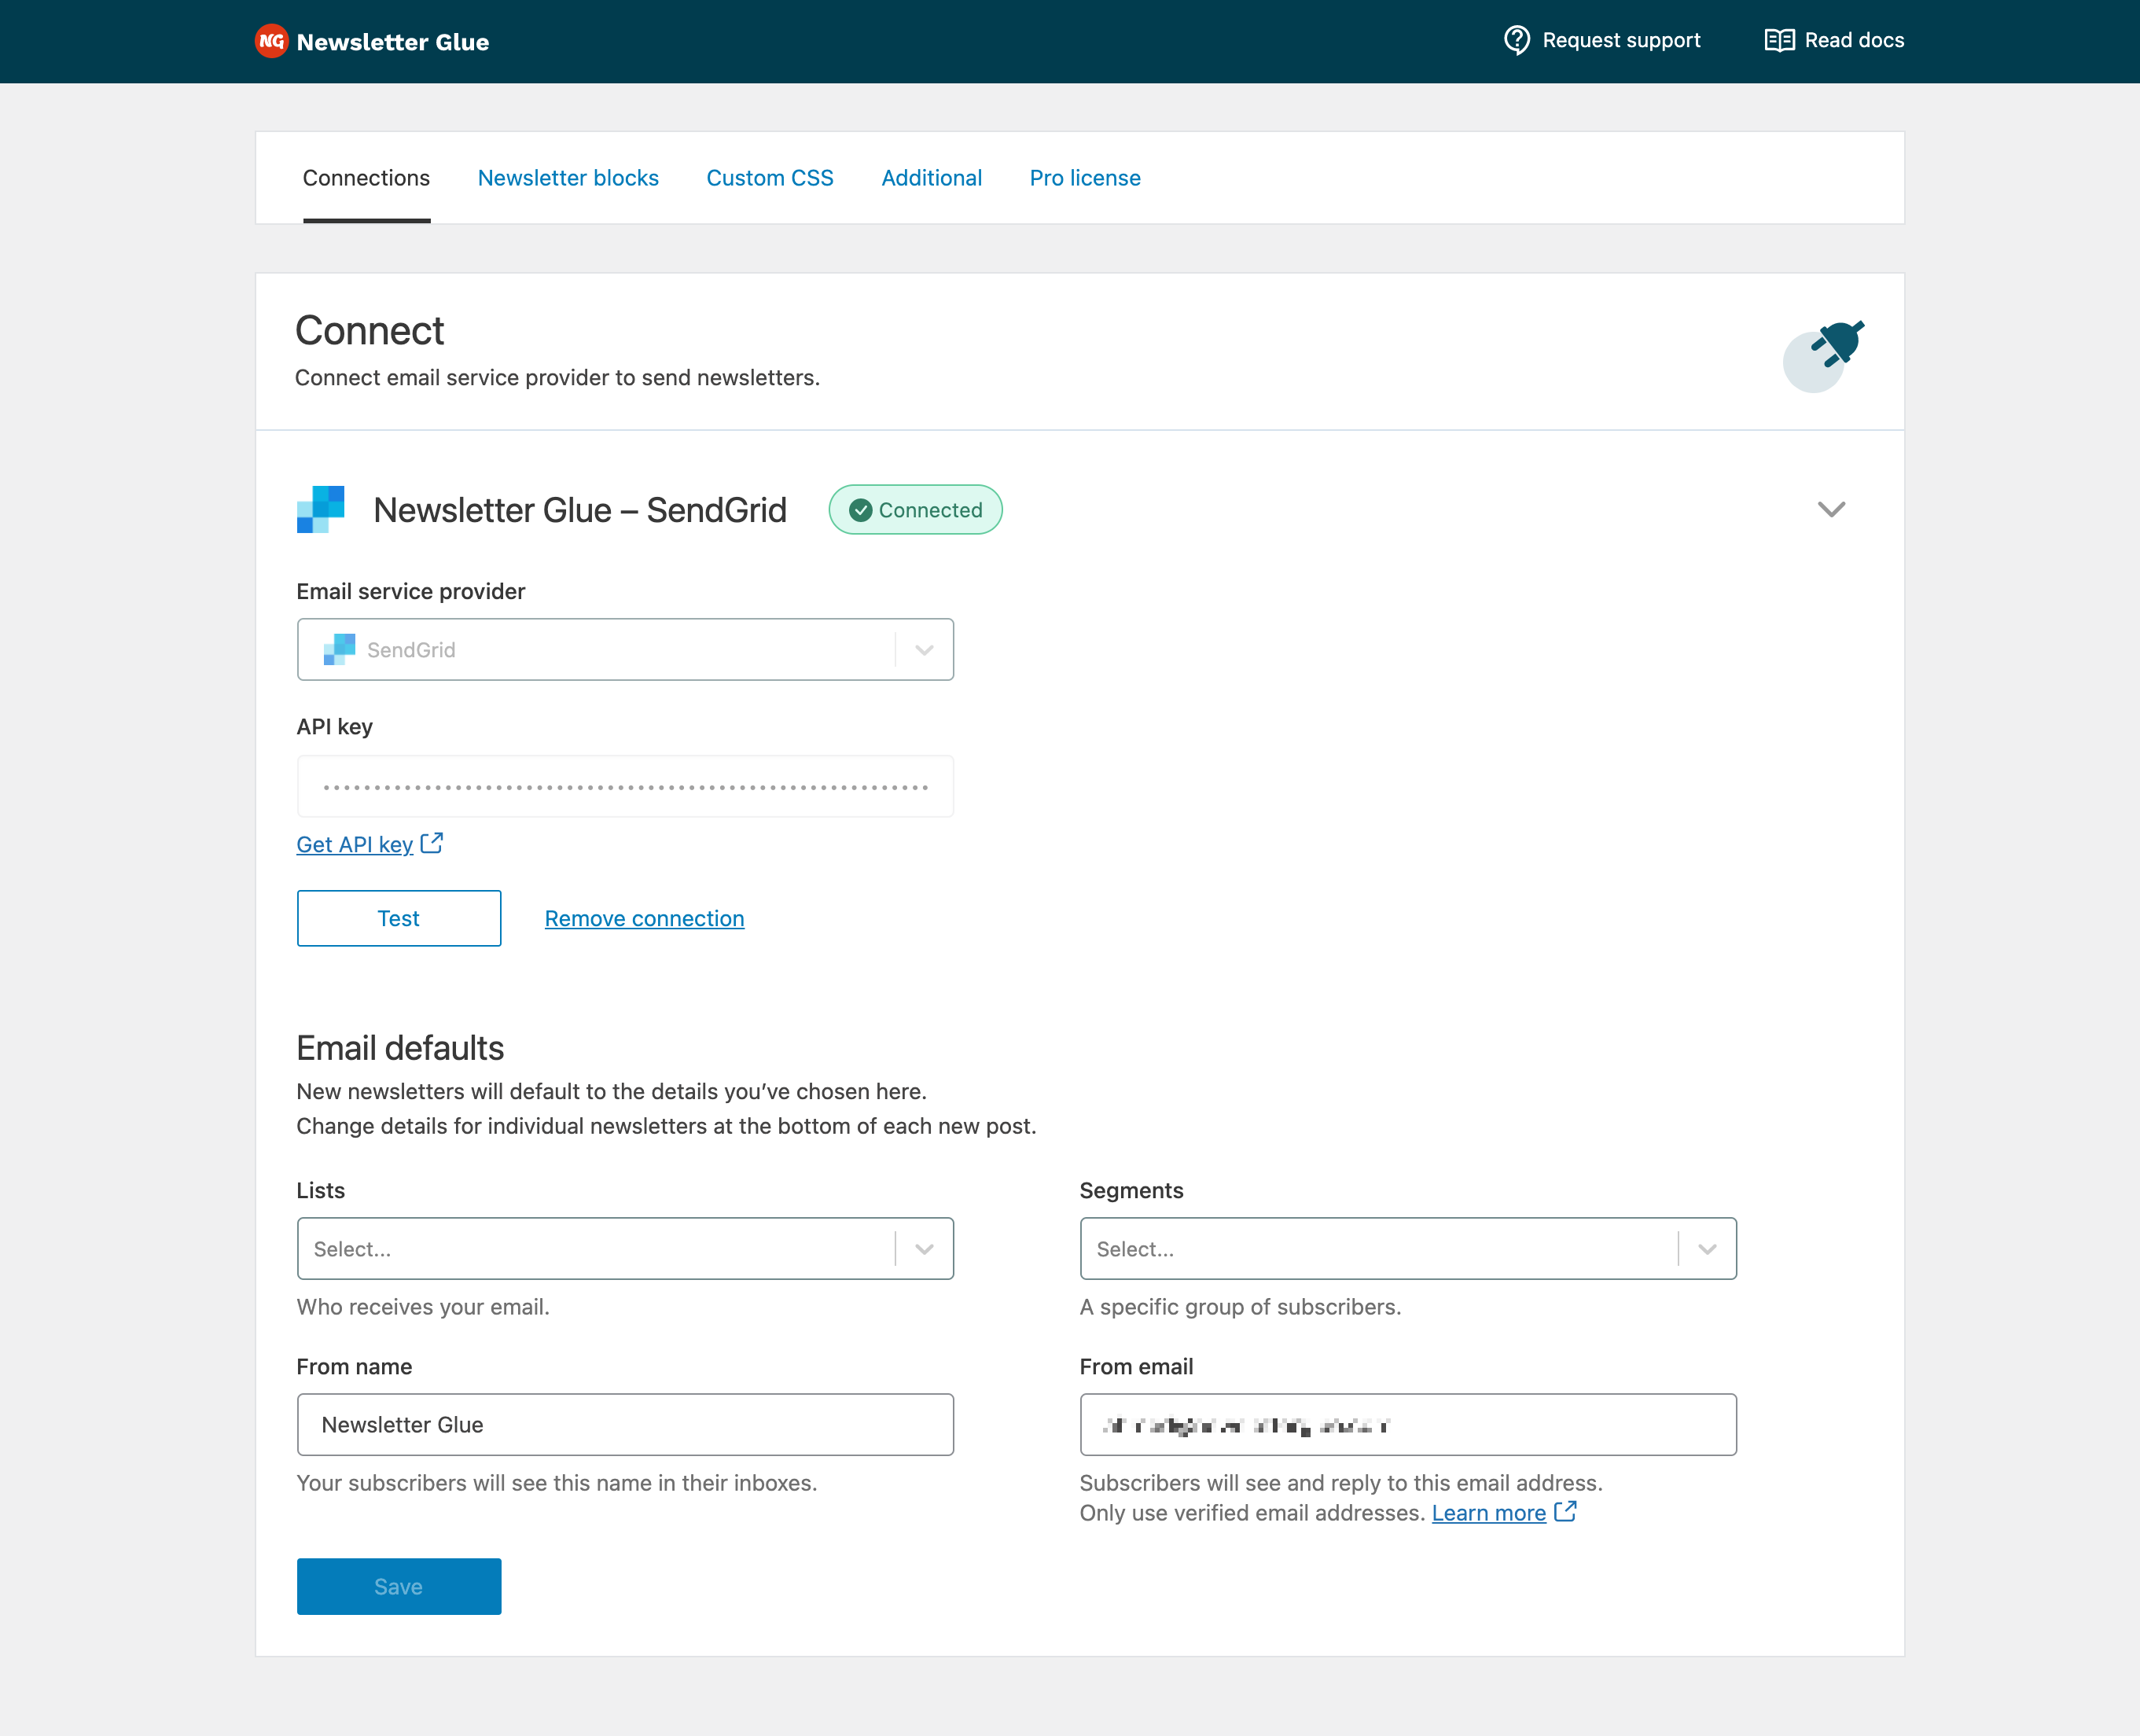Click the From email input field

click(x=1408, y=1424)
